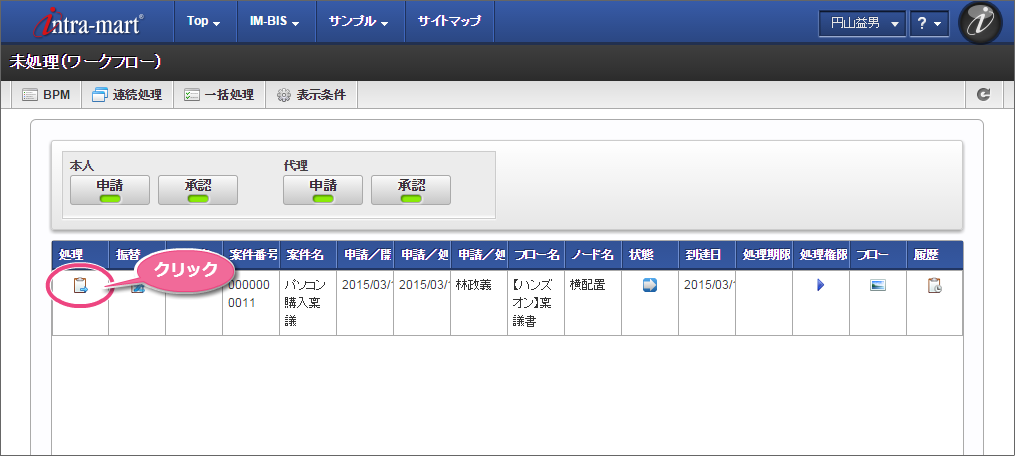Toggle the 本人 申請 filter button
The image size is (1015, 456).
(110, 190)
